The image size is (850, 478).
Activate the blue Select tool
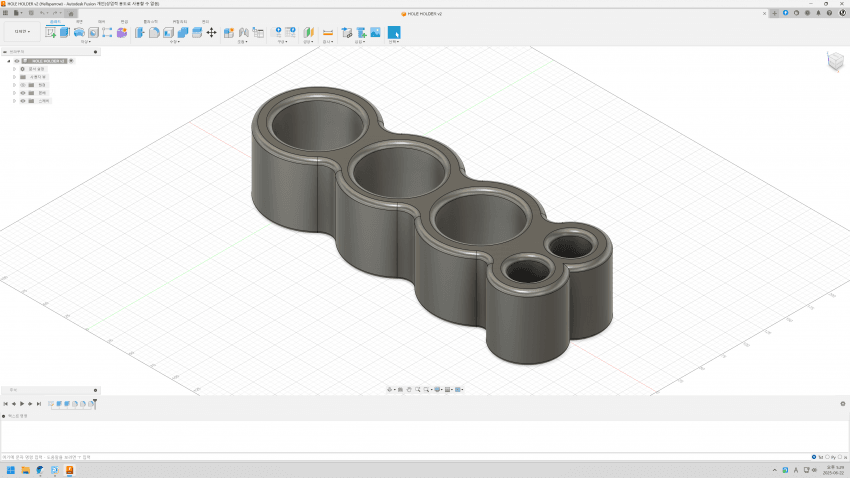394,33
